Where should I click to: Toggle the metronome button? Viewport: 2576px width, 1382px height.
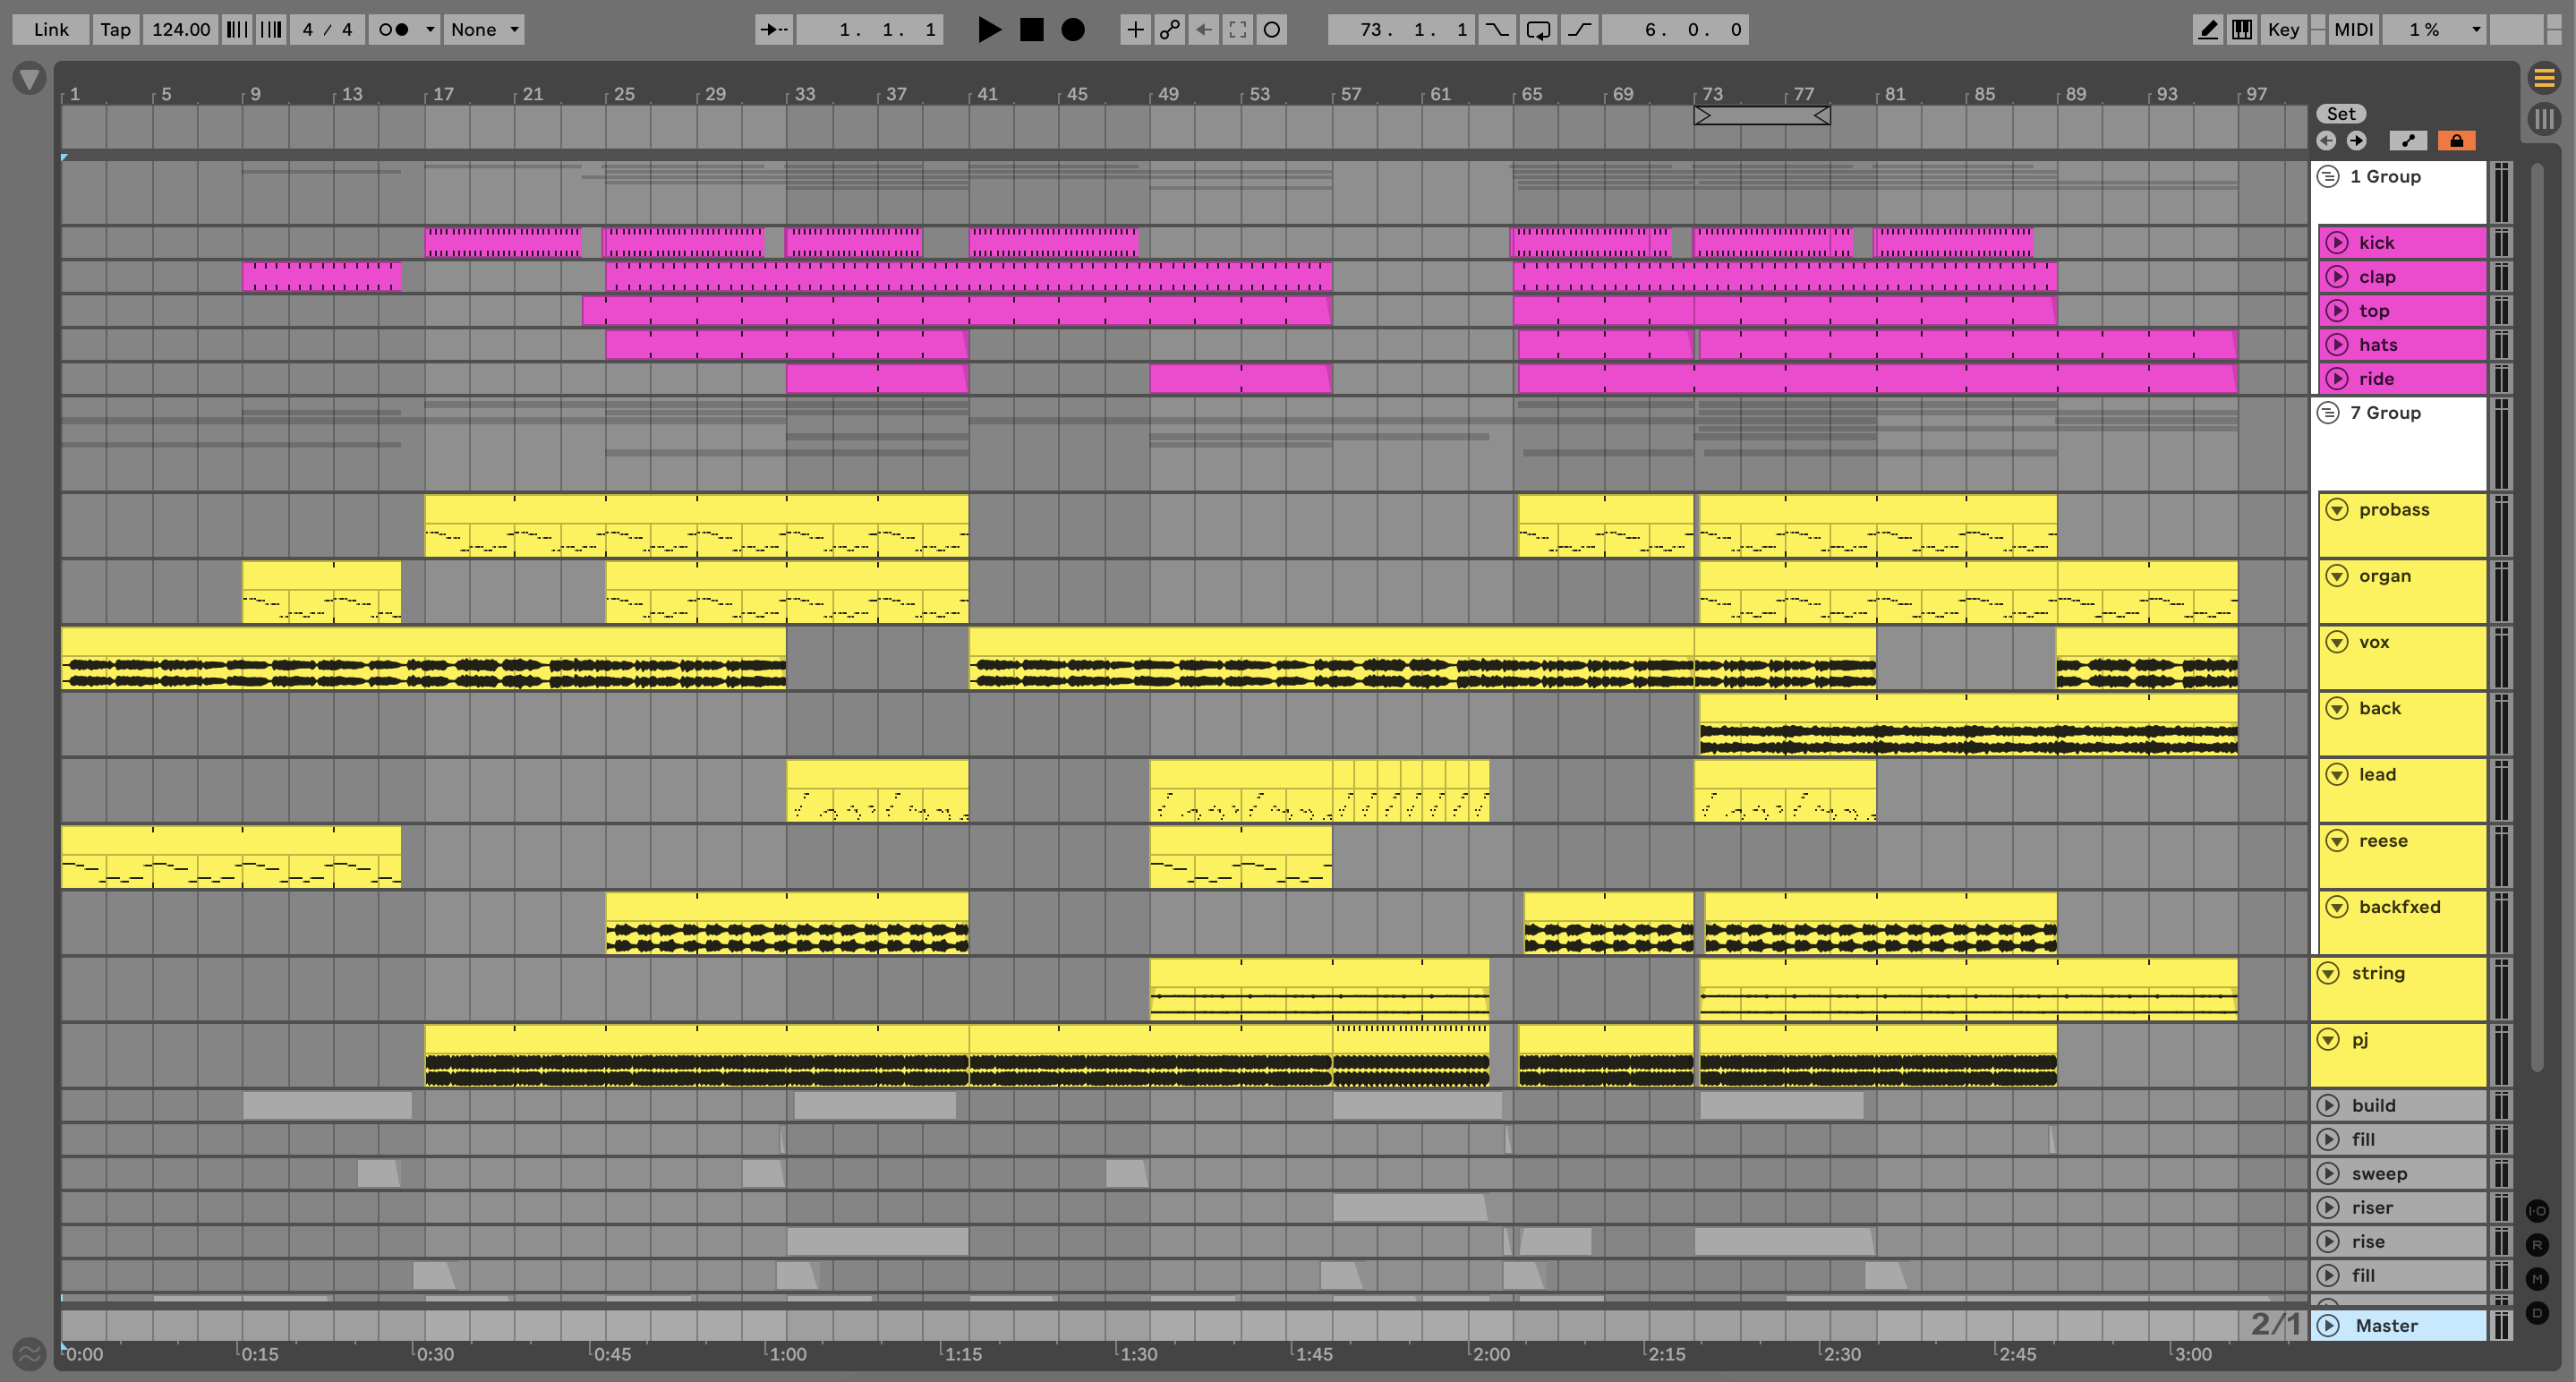click(x=394, y=30)
